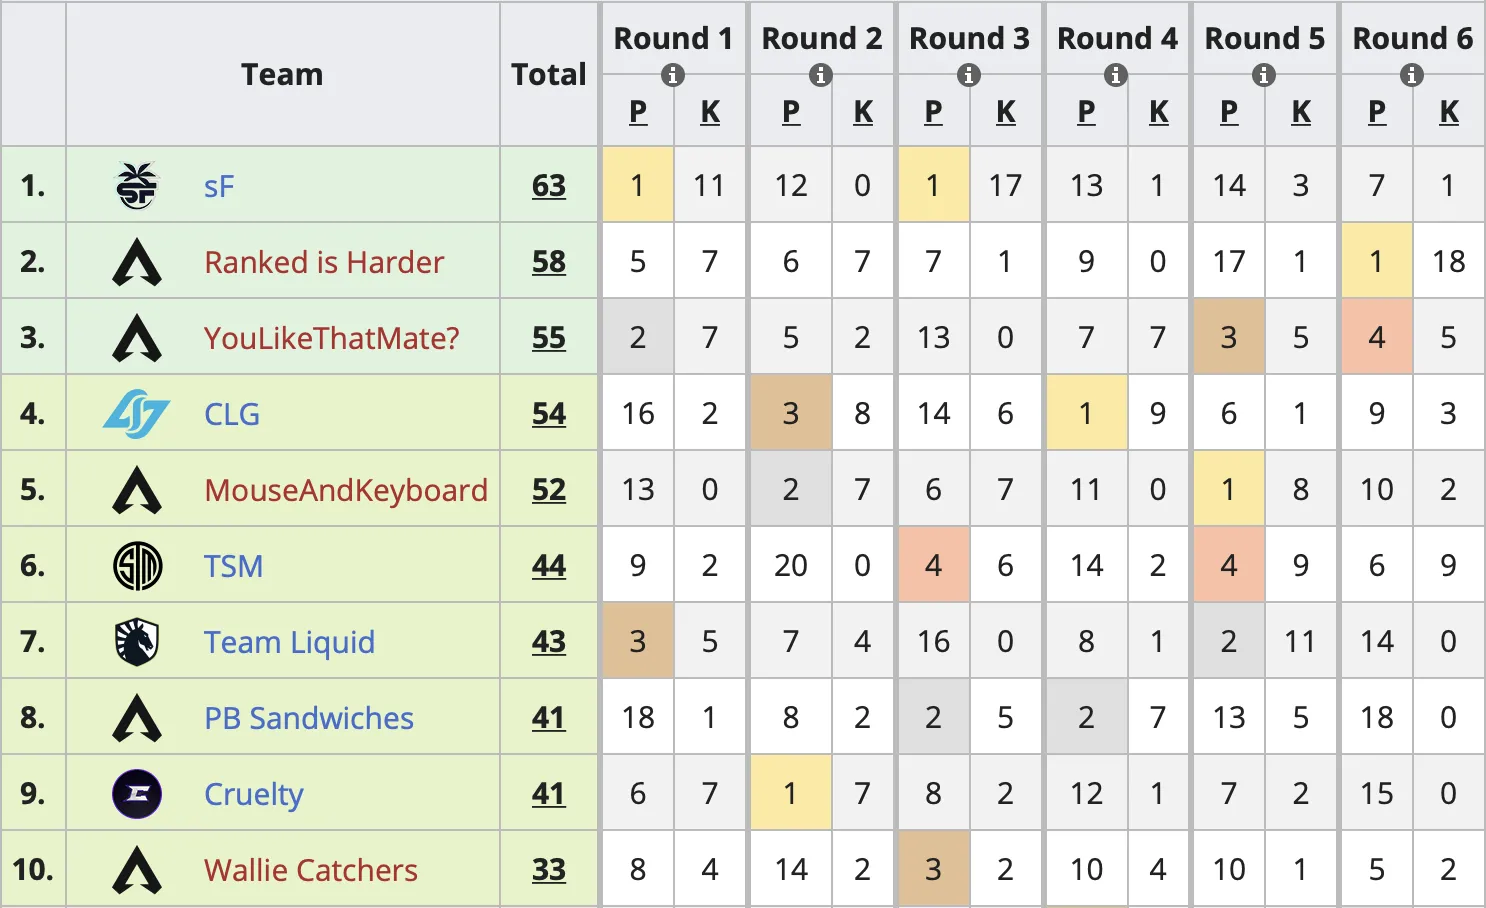
Task: Click the Team Liquid horse logo
Action: (x=137, y=642)
